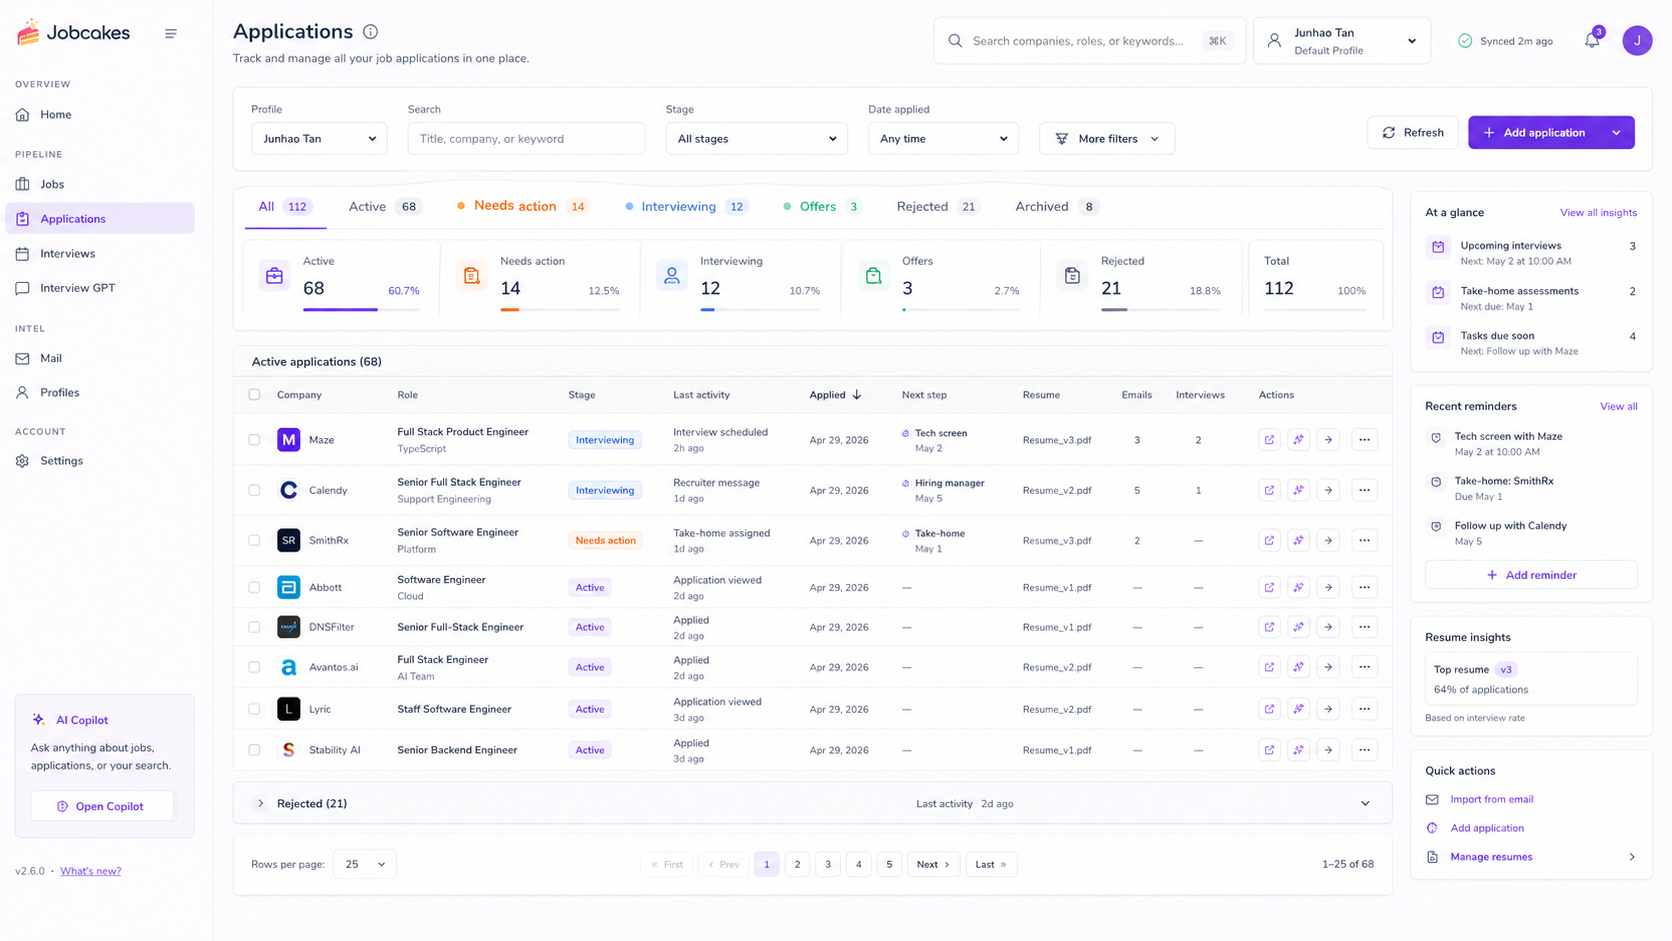Image resolution: width=1672 pixels, height=941 pixels.
Task: Open the Profile filter dropdown
Action: coord(319,139)
